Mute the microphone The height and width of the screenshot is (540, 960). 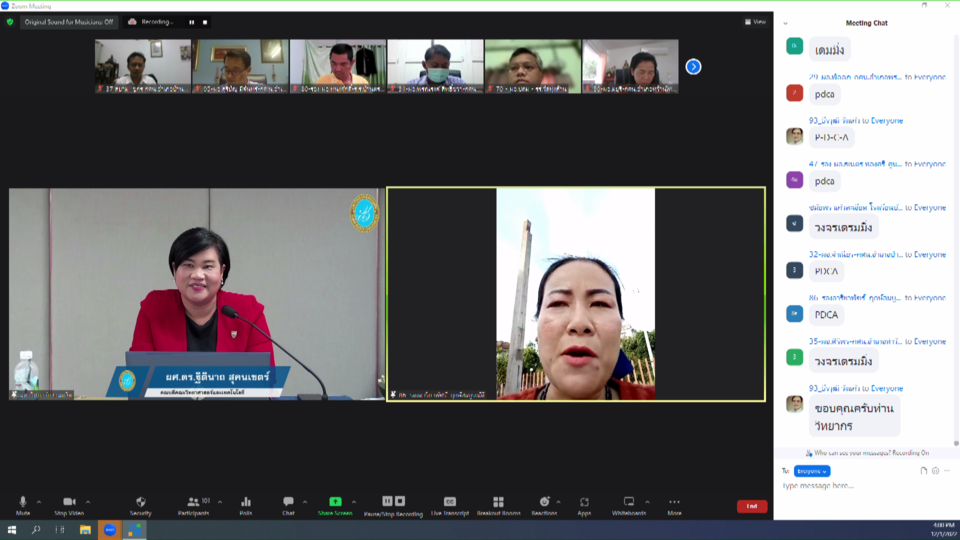(x=23, y=506)
